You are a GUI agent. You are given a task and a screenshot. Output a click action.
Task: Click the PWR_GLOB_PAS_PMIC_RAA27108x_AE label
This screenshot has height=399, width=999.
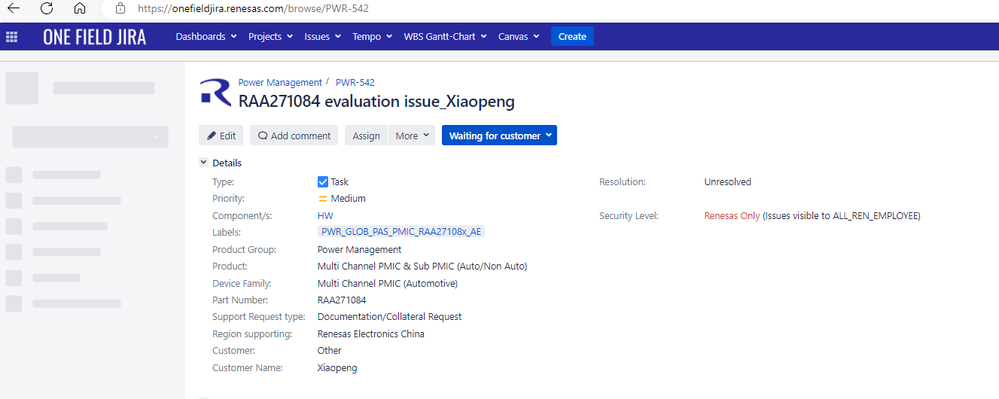click(401, 232)
